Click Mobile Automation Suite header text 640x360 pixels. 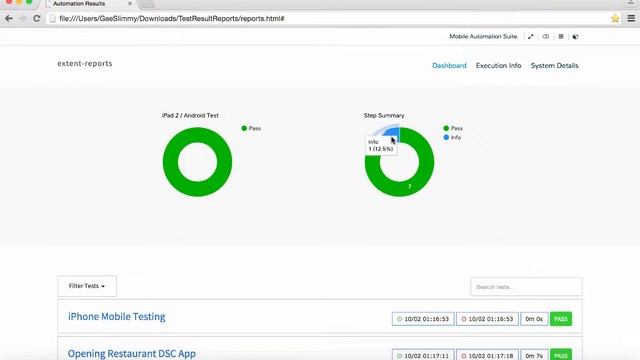[484, 36]
